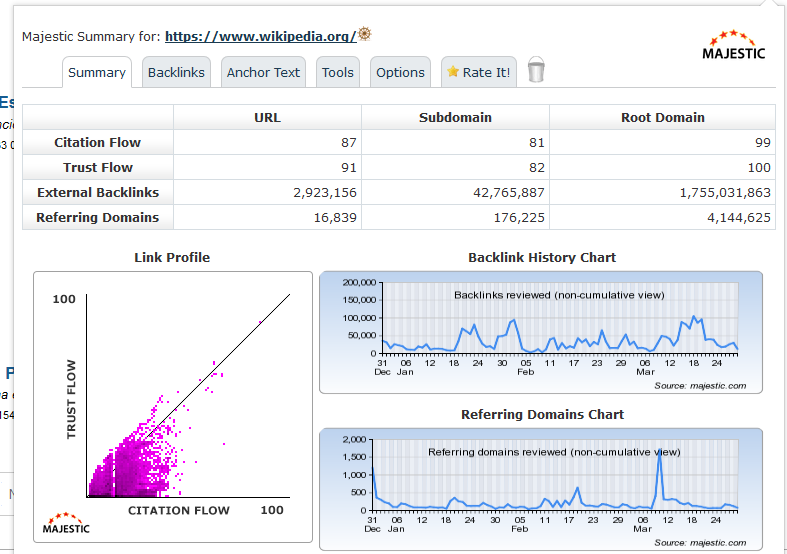Click the CITATION FLOW axis label
The image size is (787, 554).
click(x=179, y=510)
